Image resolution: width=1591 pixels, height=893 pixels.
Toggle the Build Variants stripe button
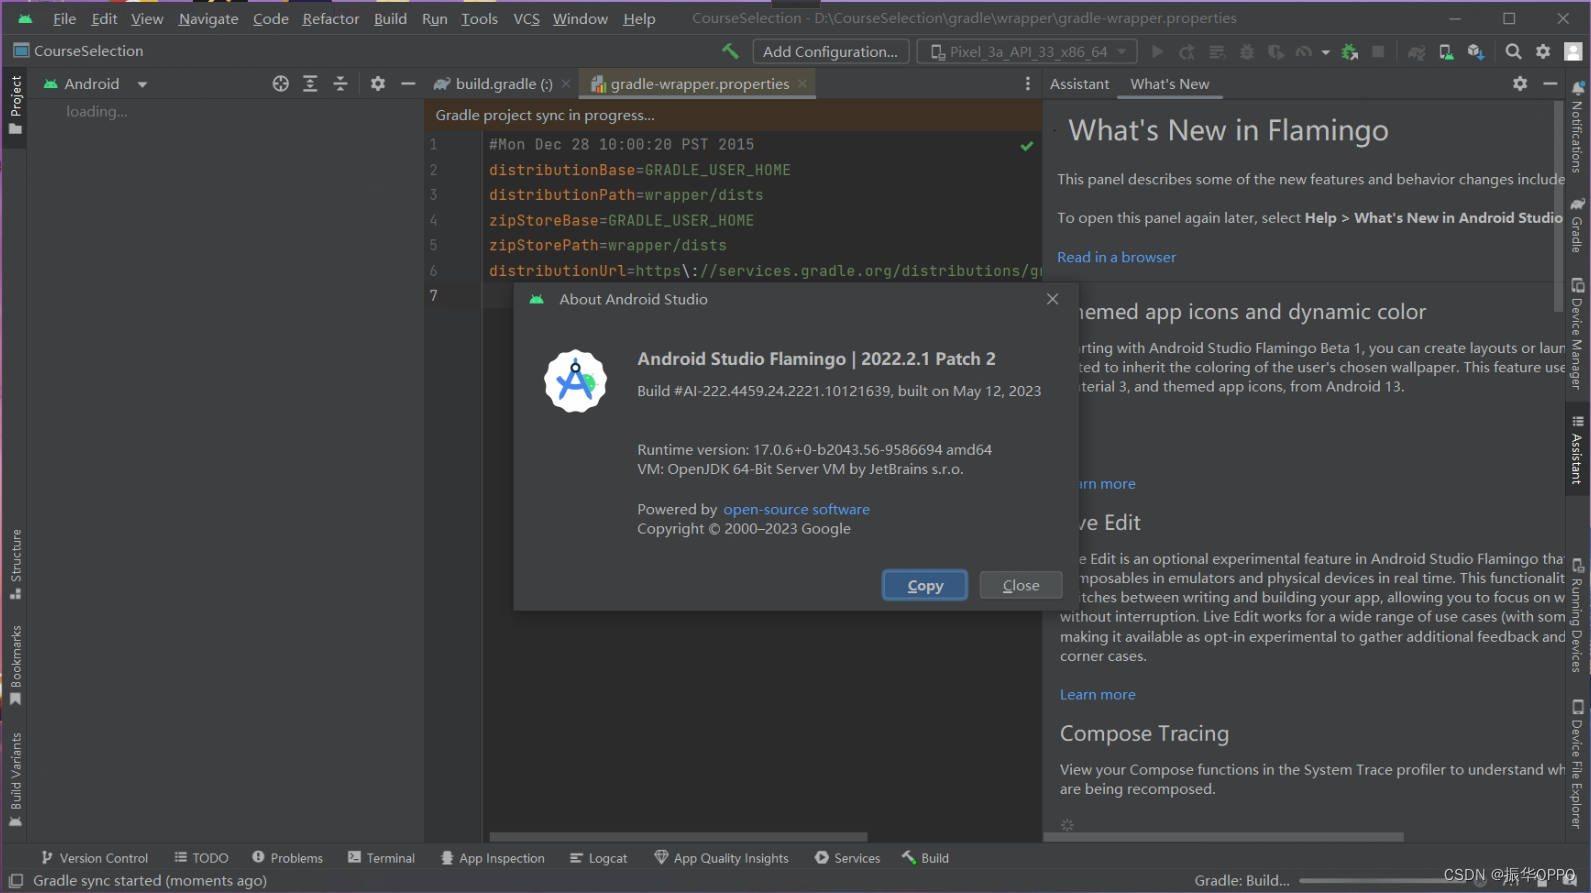15,781
